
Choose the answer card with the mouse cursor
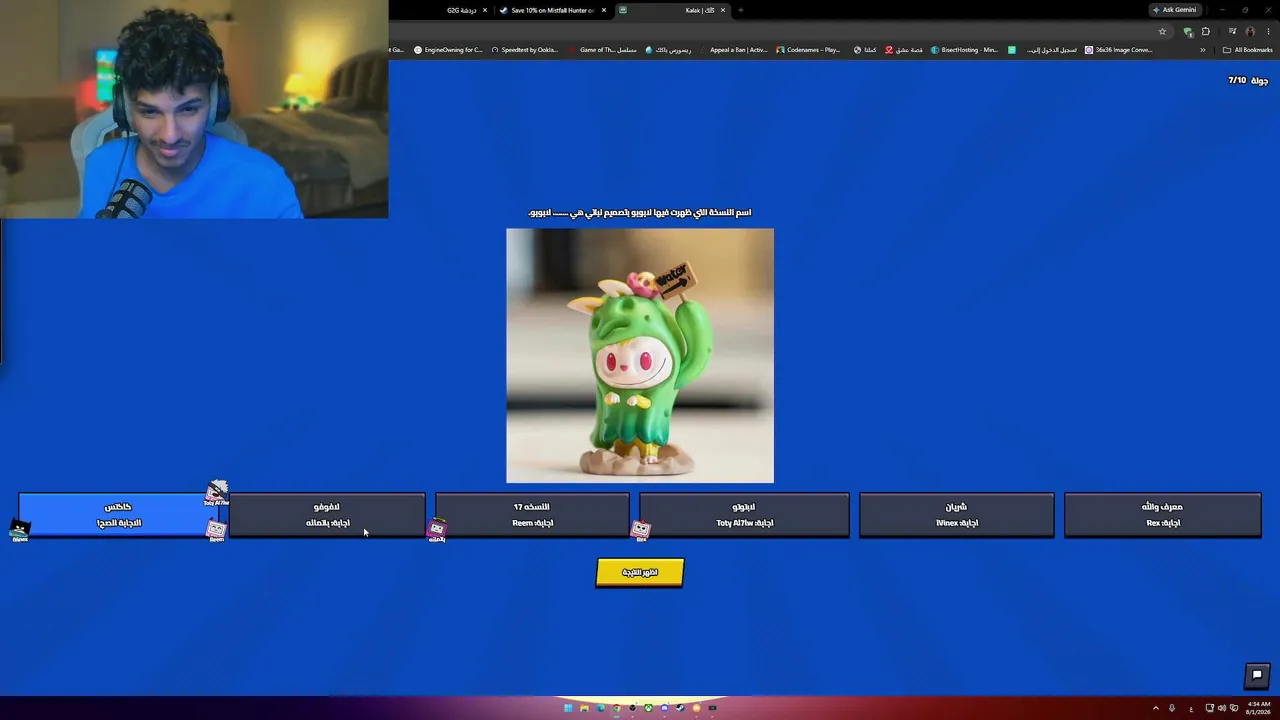[327, 515]
